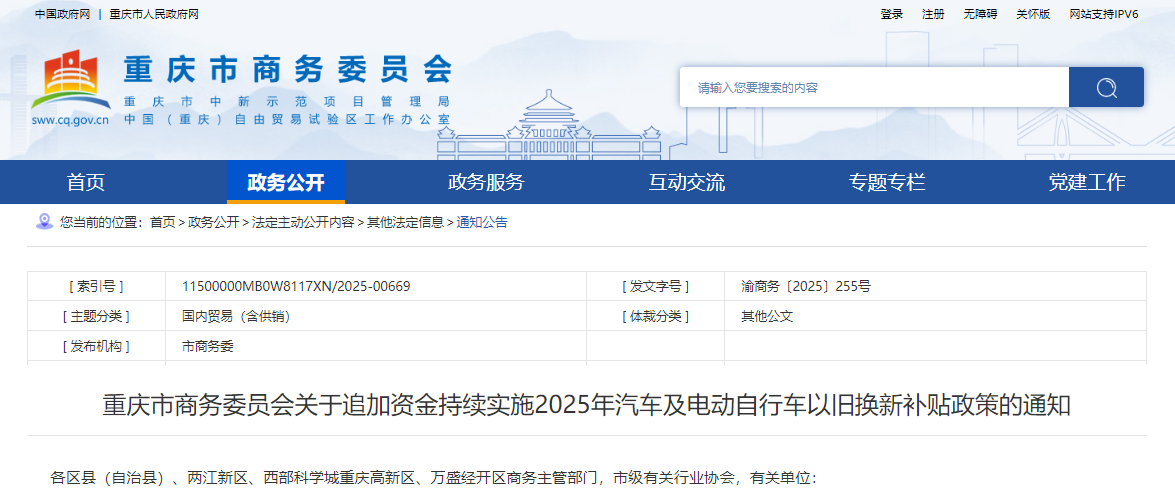Click 首页 in the breadcrumb path
1175x501 pixels.
pyautogui.click(x=162, y=222)
